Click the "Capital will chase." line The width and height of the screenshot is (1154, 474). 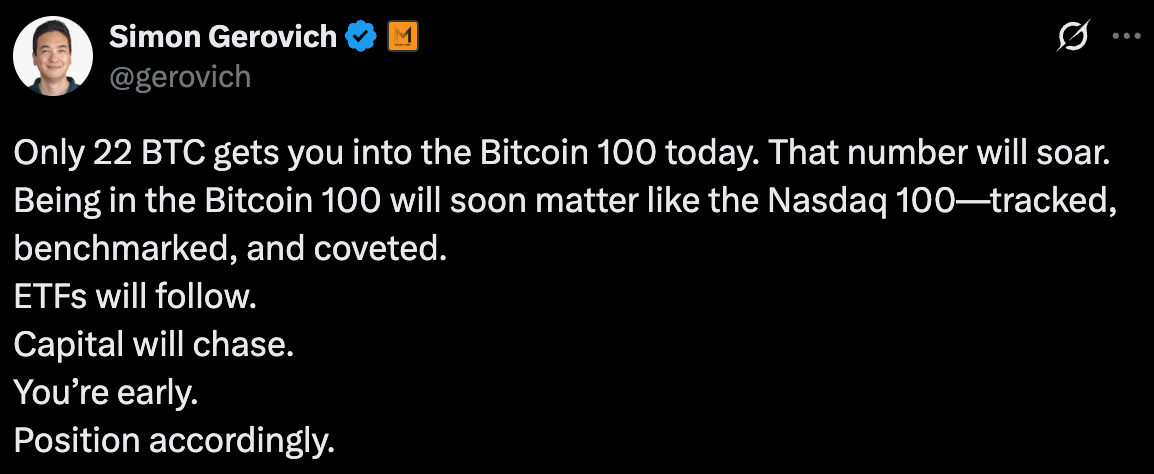click(x=154, y=344)
